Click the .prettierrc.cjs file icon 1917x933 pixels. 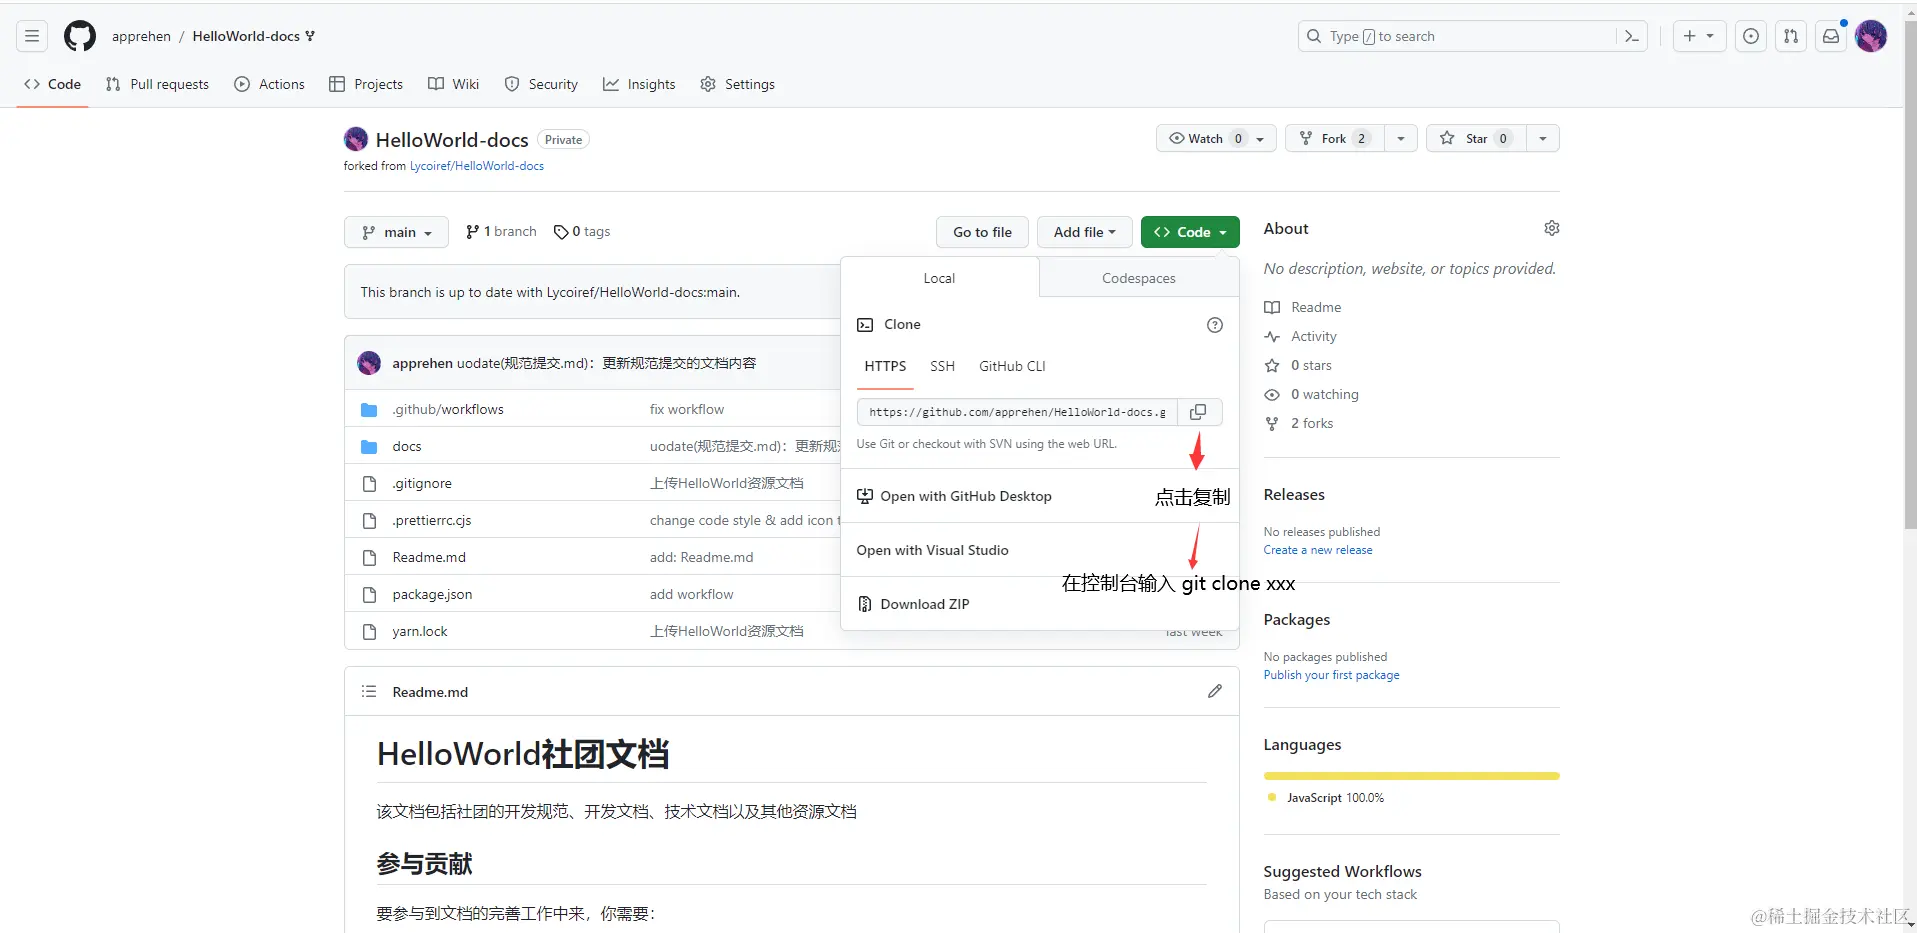tap(369, 520)
